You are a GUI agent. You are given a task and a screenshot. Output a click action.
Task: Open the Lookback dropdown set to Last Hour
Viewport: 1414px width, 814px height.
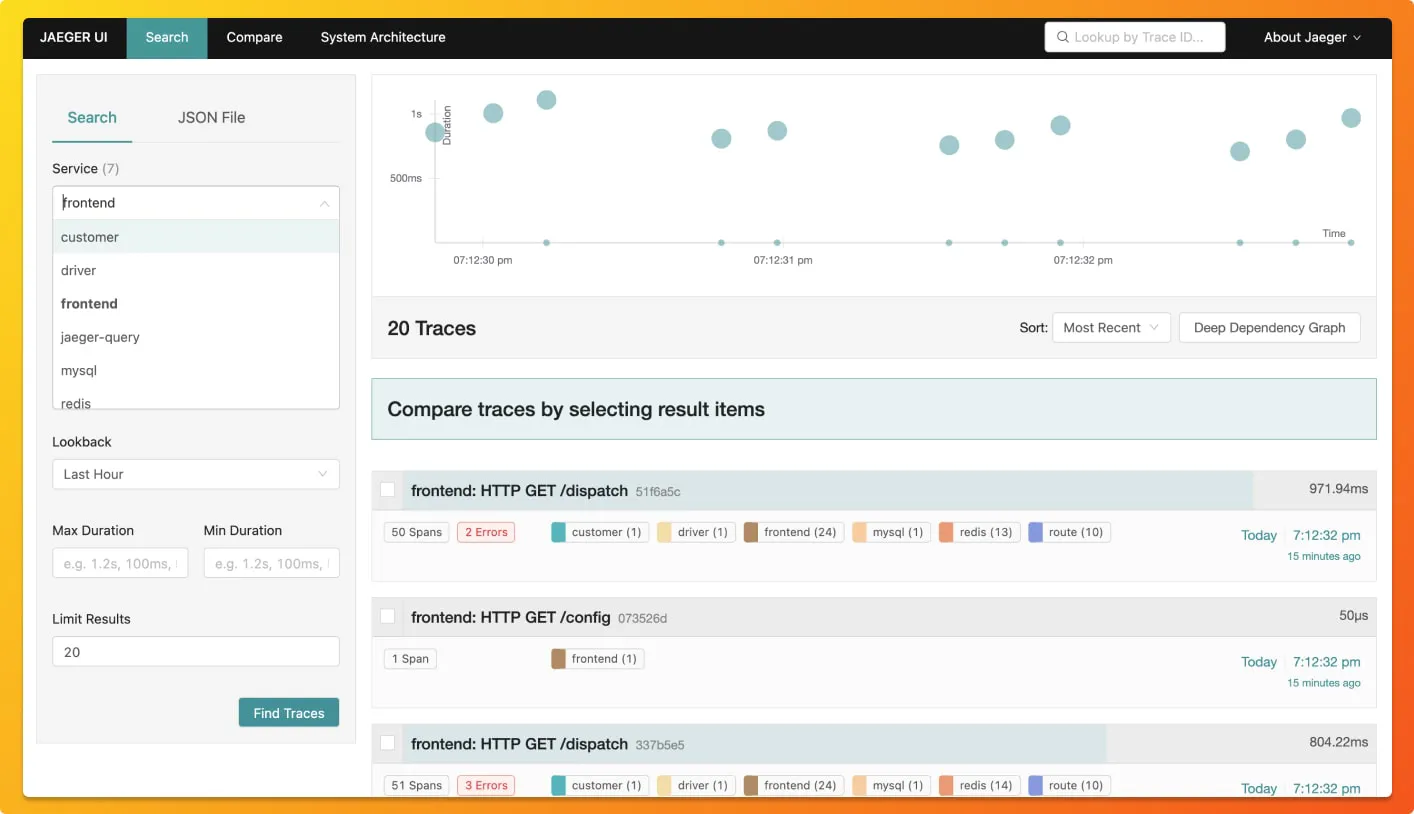[196, 474]
